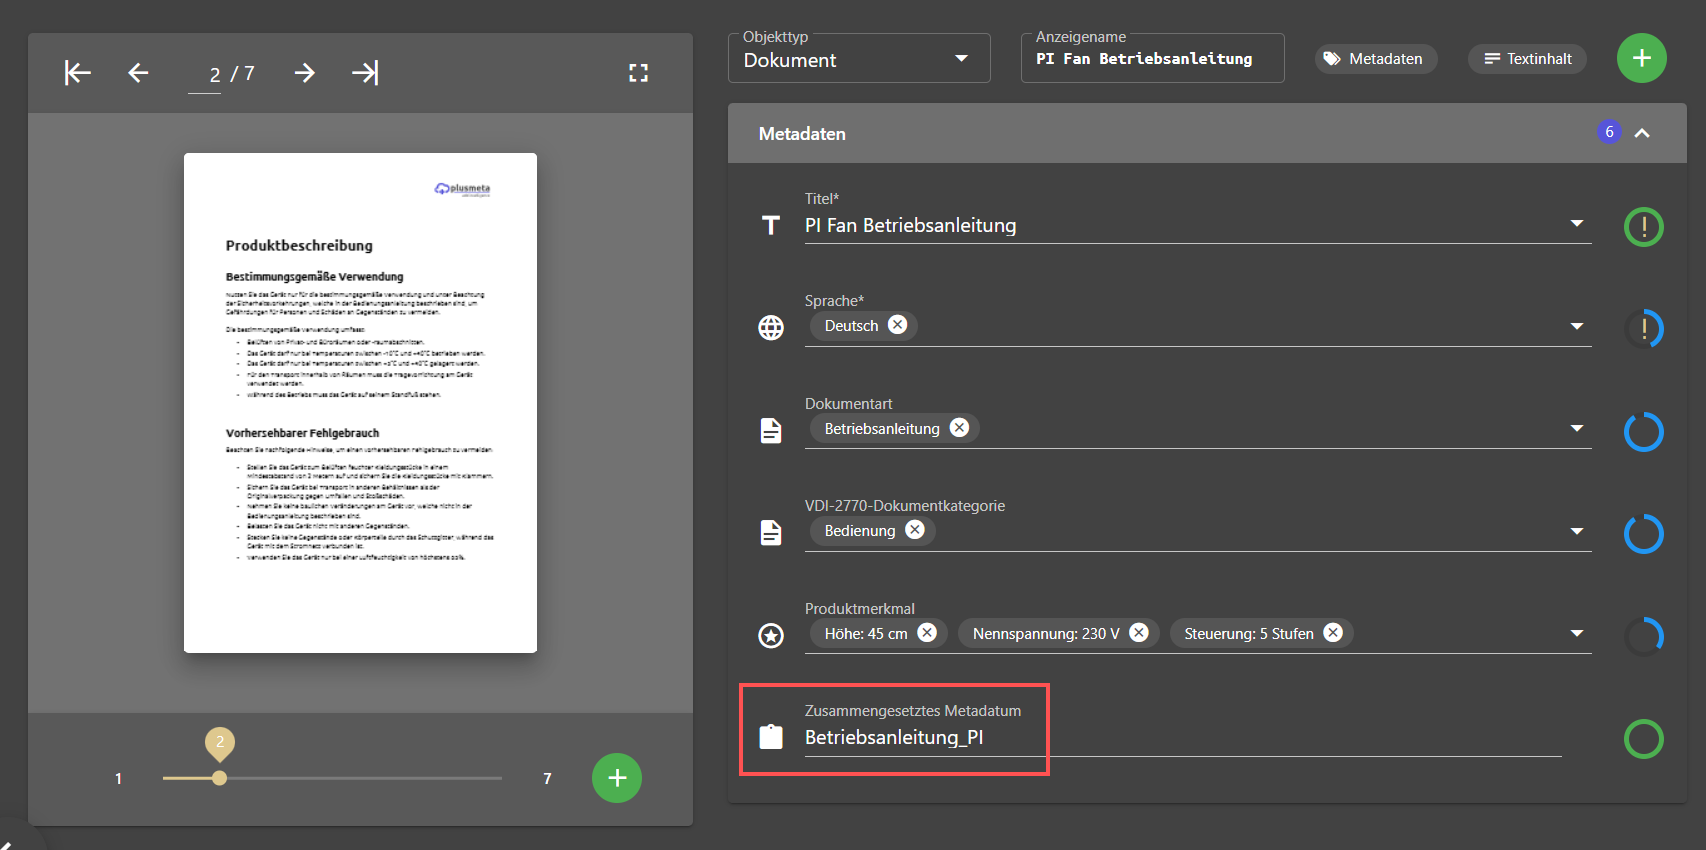The width and height of the screenshot is (1706, 850).
Task: Select the Nennspannung: 230 V chip label
Action: point(1046,634)
